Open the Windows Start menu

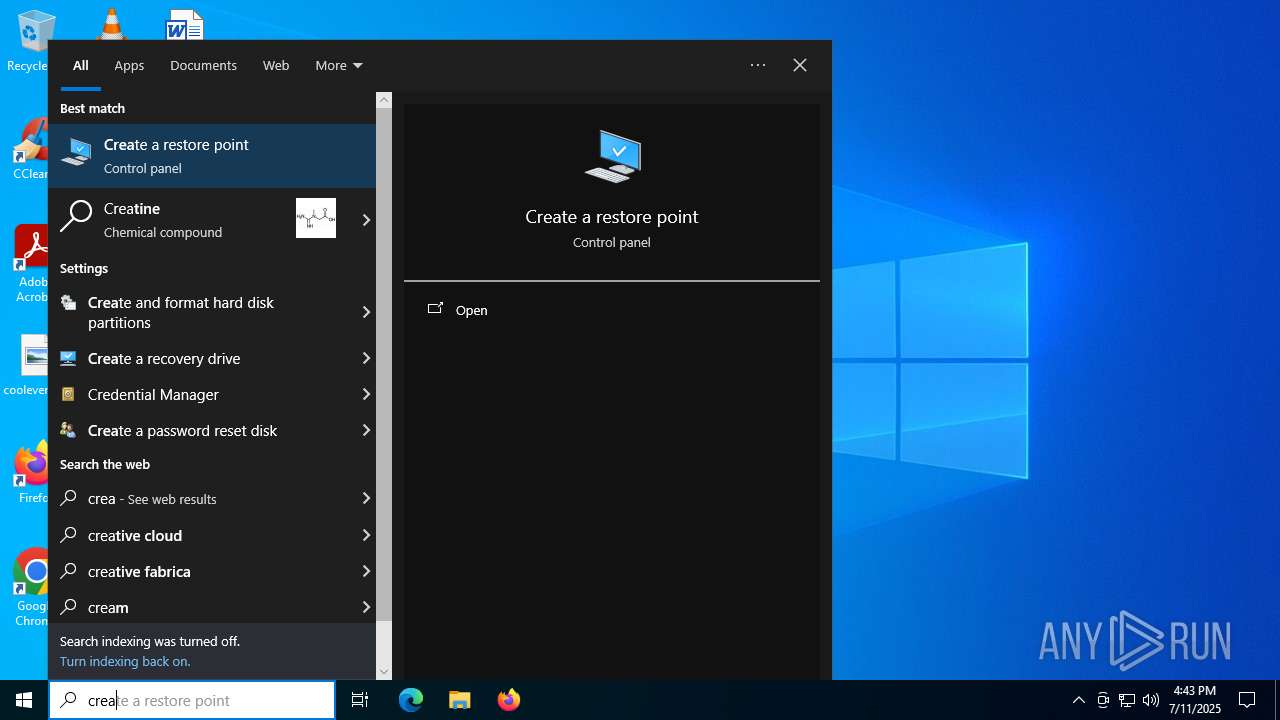(24, 700)
